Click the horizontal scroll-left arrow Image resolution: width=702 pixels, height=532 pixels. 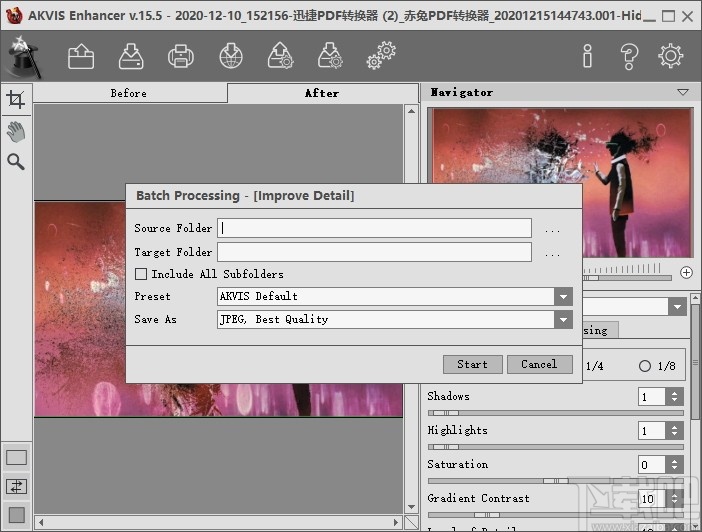tap(41, 522)
